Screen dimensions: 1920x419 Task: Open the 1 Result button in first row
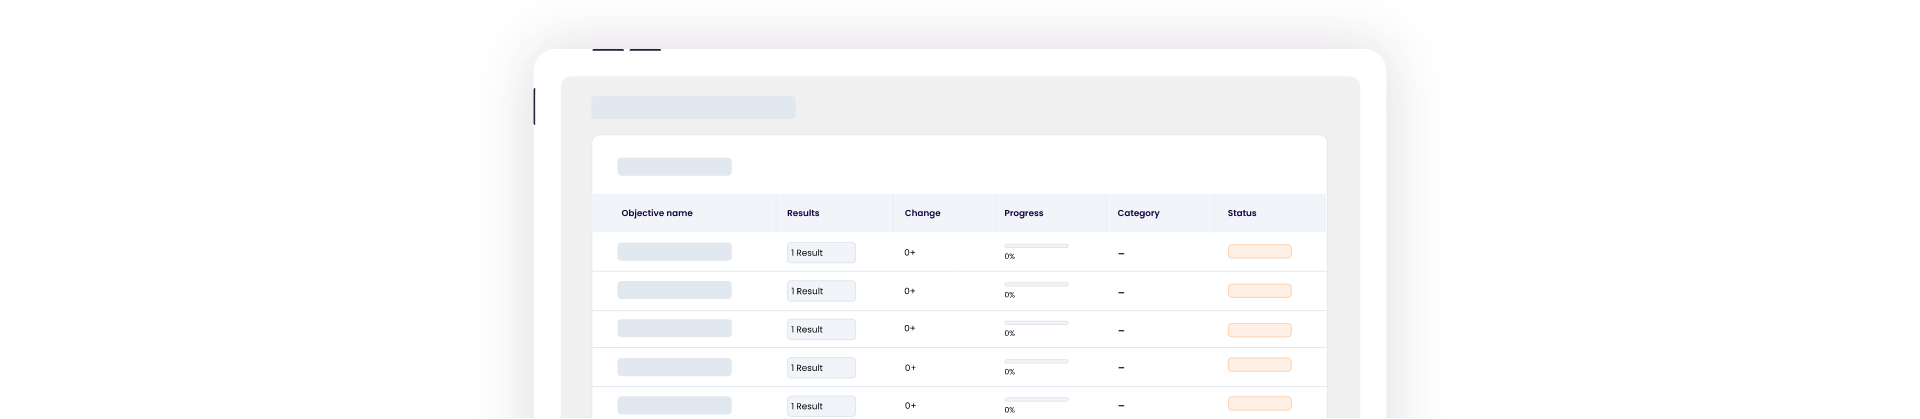click(x=821, y=253)
